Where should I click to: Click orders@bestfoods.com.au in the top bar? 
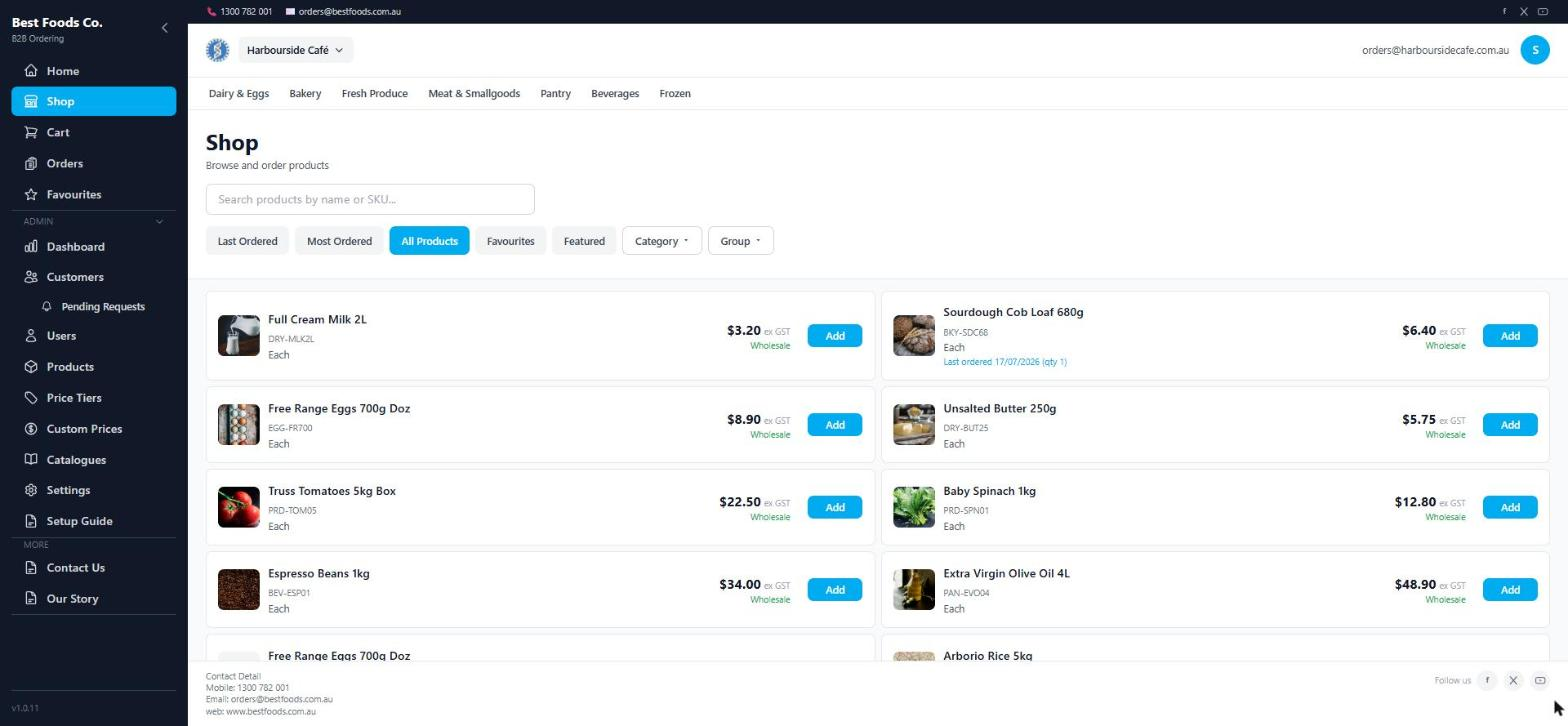pos(343,12)
